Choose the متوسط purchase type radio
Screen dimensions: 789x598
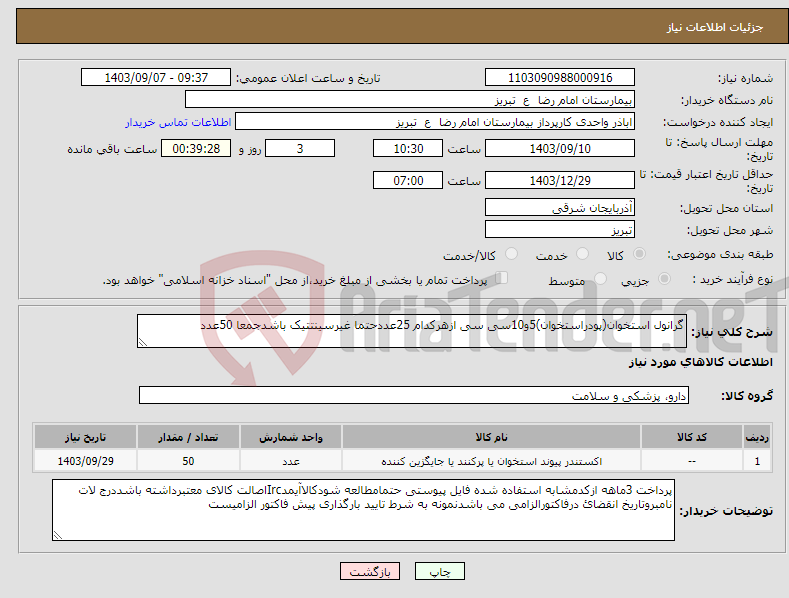(x=600, y=279)
